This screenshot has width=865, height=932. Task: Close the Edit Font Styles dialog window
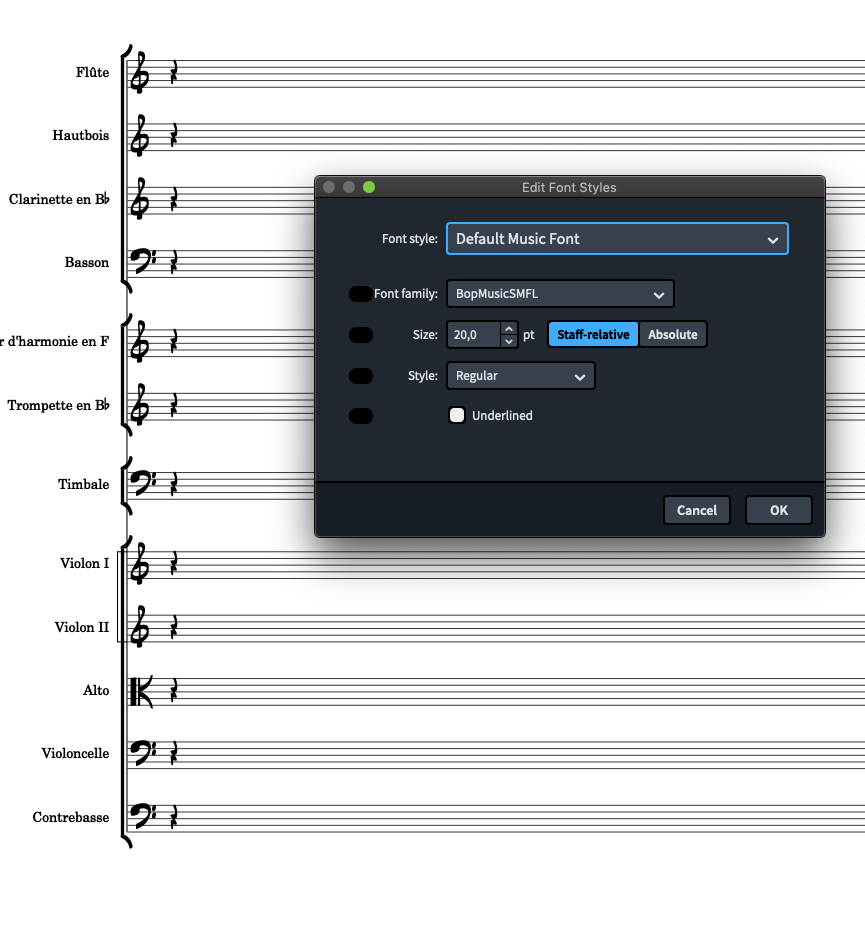pyautogui.click(x=329, y=187)
